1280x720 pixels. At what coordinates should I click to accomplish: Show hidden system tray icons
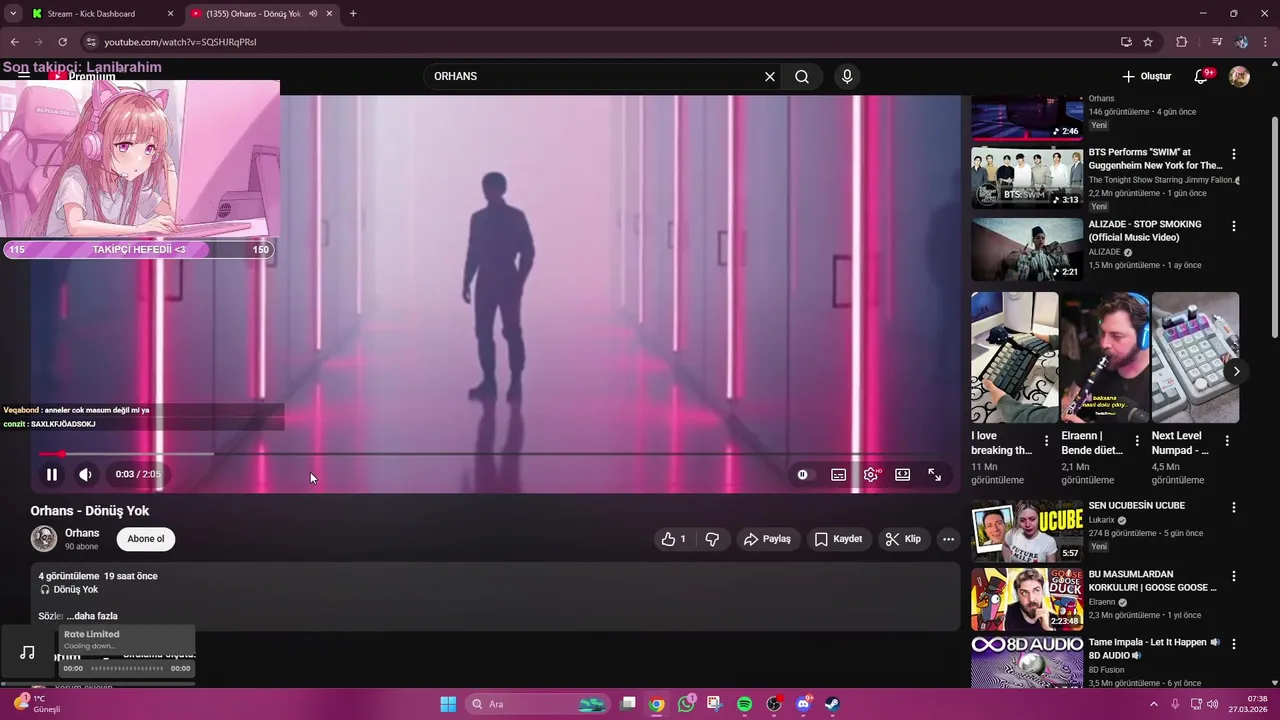(1153, 704)
